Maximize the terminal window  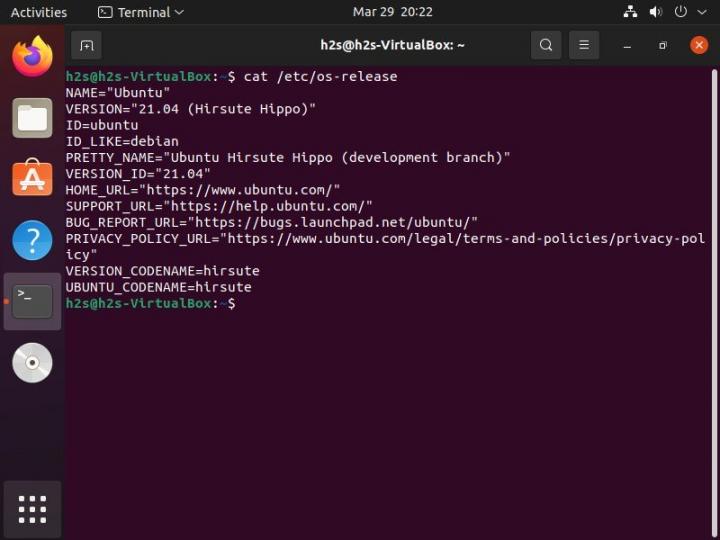point(662,45)
